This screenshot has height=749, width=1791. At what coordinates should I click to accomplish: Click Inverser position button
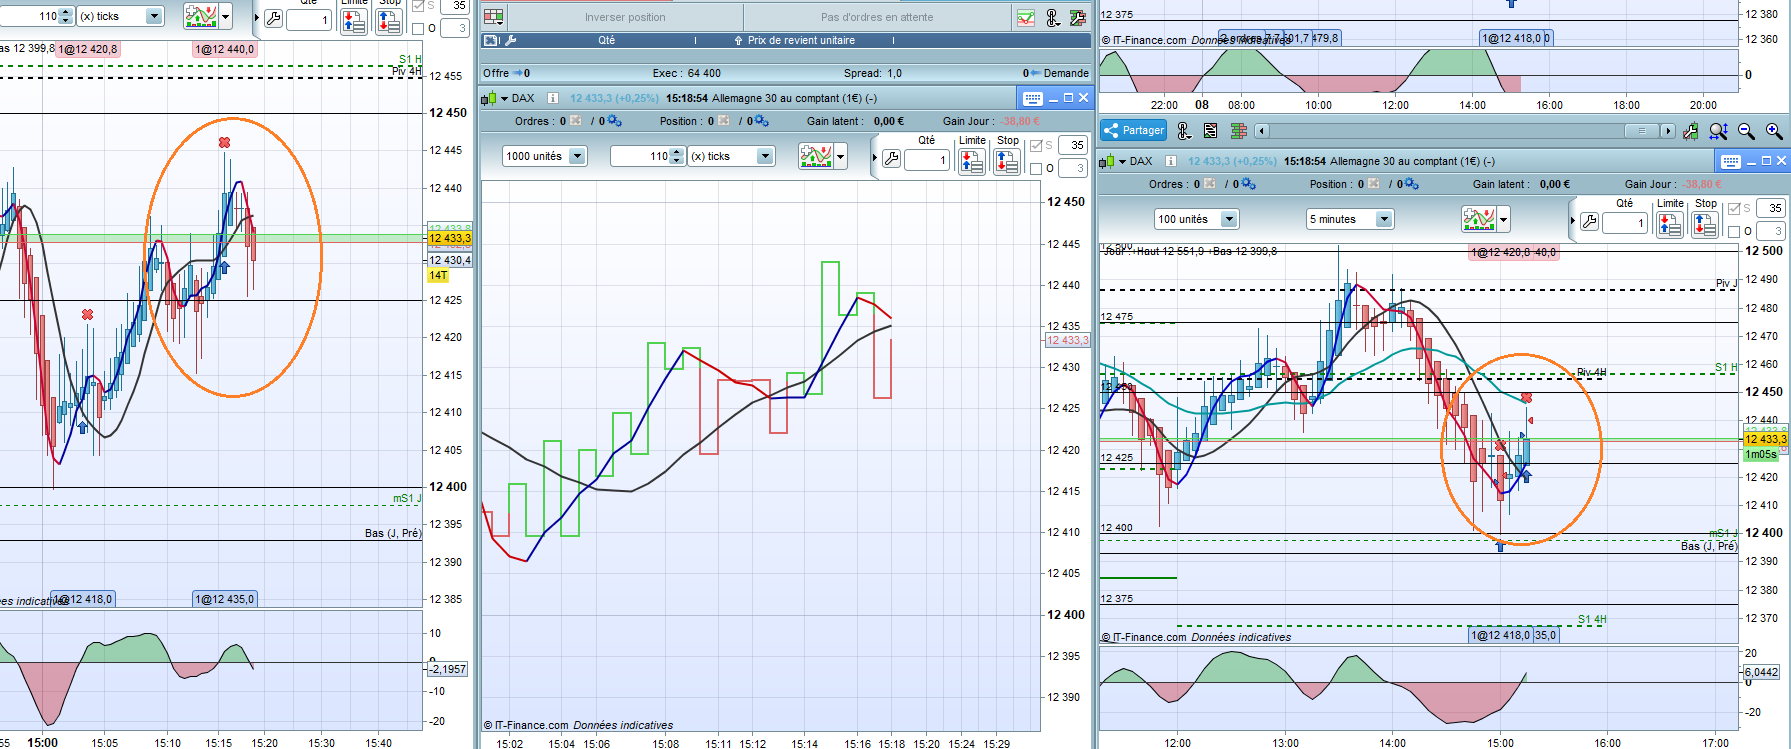pyautogui.click(x=625, y=17)
